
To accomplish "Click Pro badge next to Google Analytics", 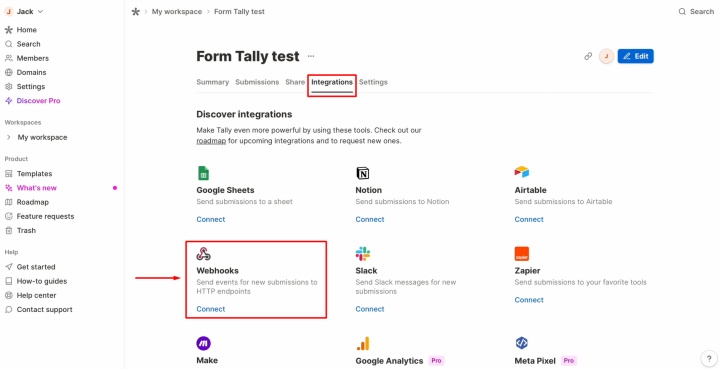I will pyautogui.click(x=436, y=361).
